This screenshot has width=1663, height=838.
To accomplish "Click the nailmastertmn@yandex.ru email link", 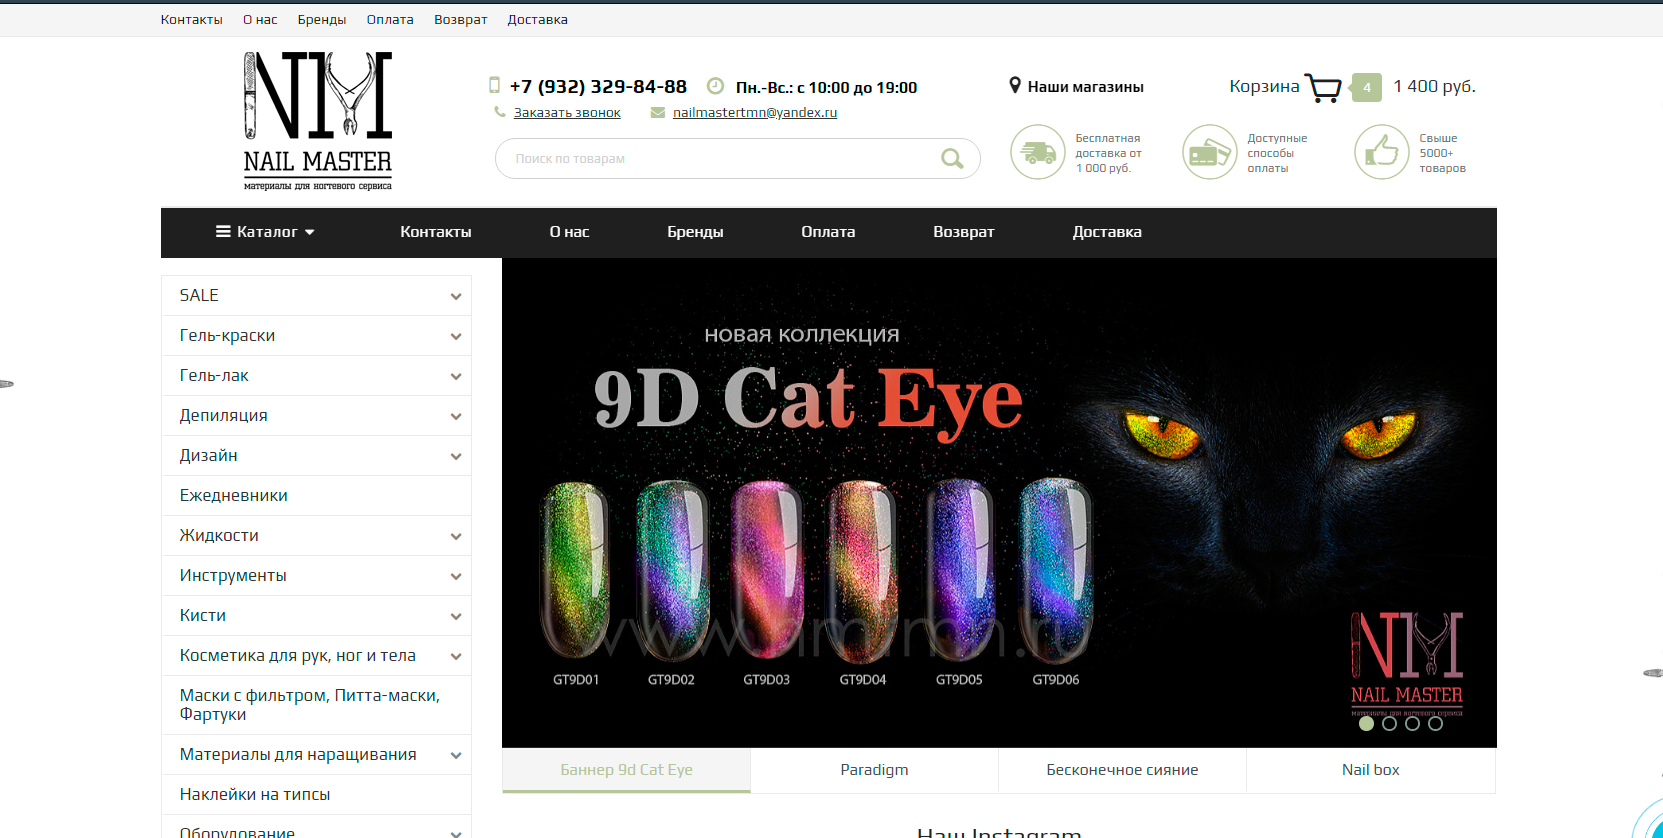I will click(755, 112).
